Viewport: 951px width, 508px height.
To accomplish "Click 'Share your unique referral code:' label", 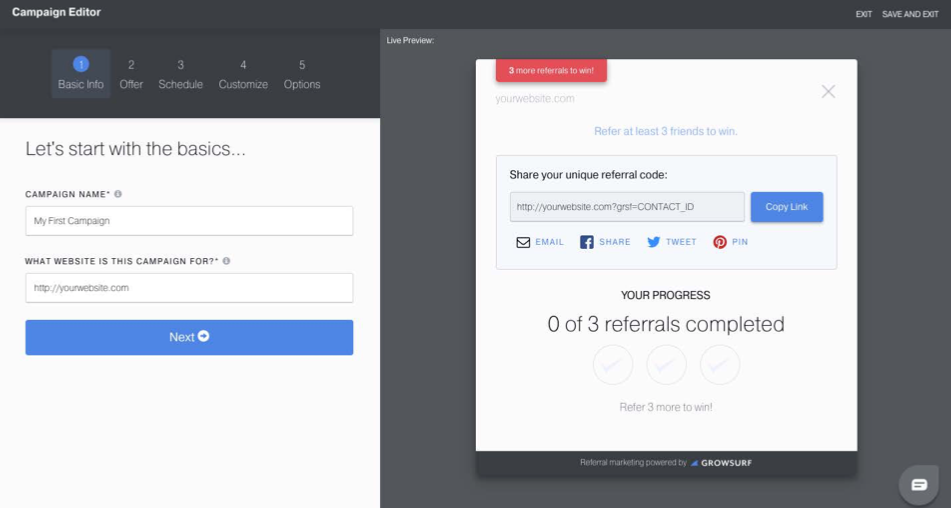I will point(588,175).
